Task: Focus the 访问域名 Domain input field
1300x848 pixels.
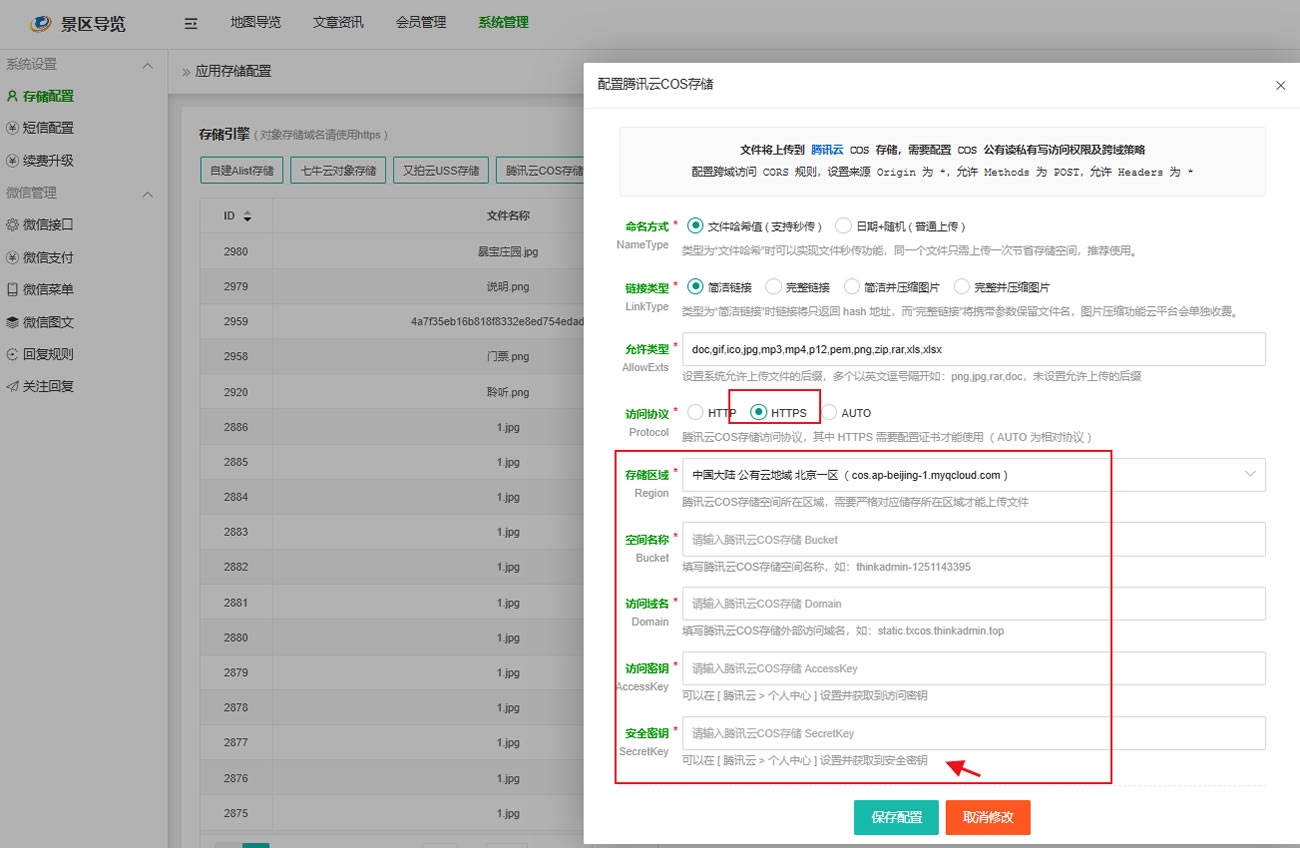Action: (974, 603)
